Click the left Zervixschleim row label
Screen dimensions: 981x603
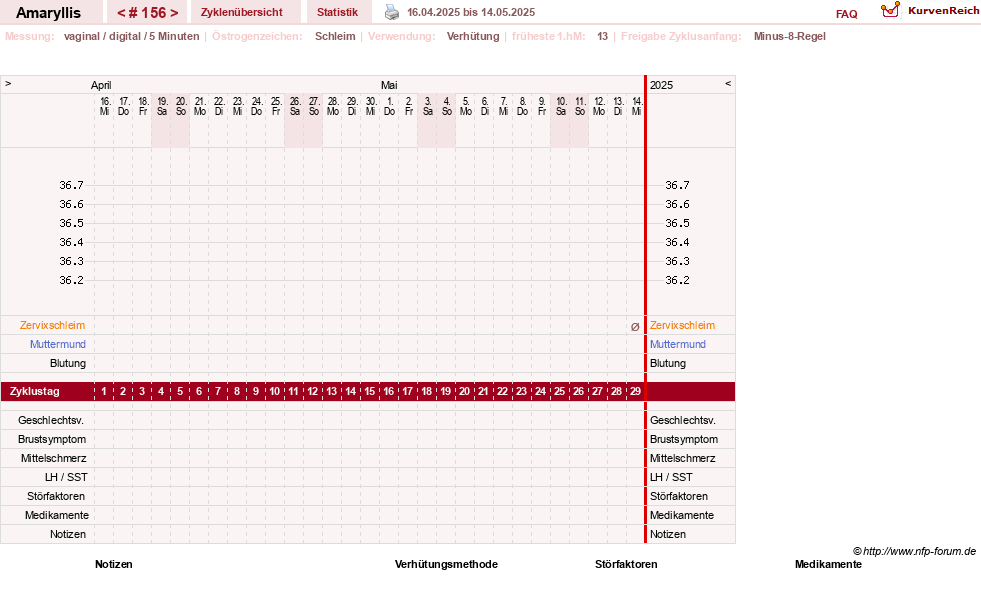[x=52, y=325]
